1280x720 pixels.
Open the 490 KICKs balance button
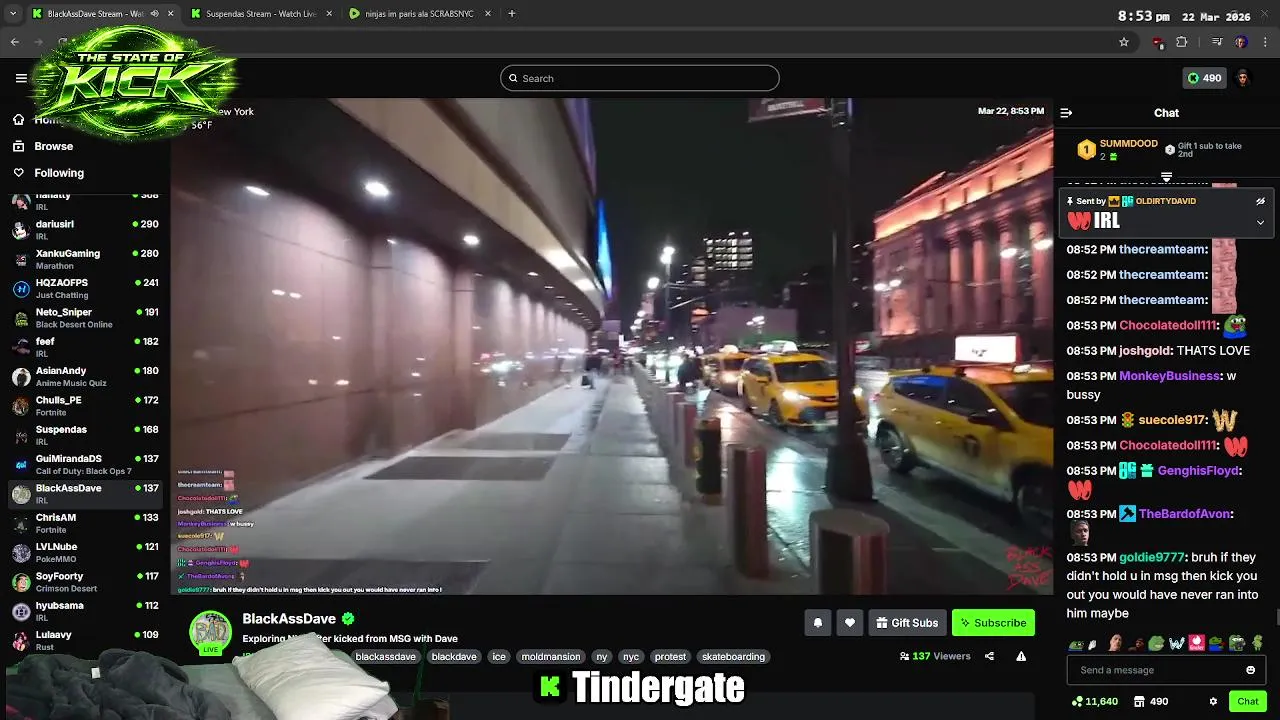pyautogui.click(x=1204, y=78)
